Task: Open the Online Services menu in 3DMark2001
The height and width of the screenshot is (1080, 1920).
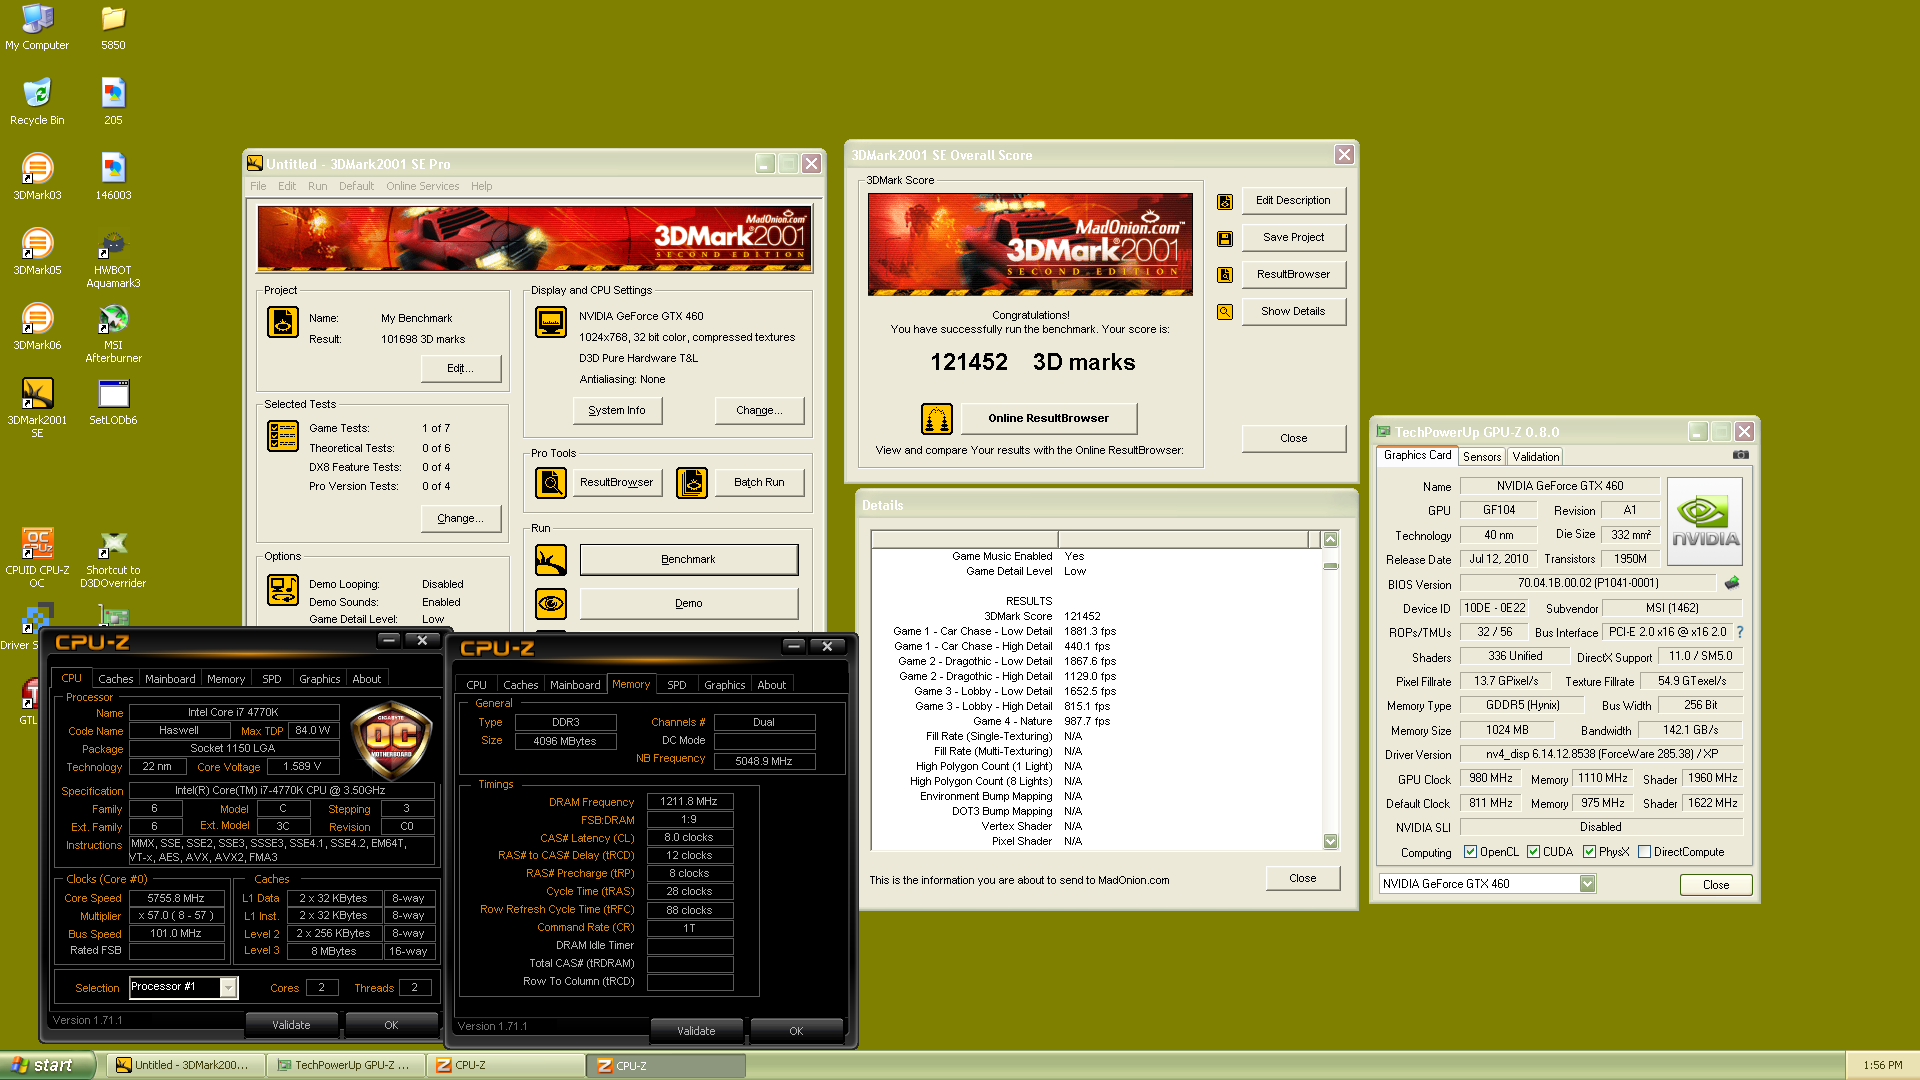Action: click(x=423, y=186)
